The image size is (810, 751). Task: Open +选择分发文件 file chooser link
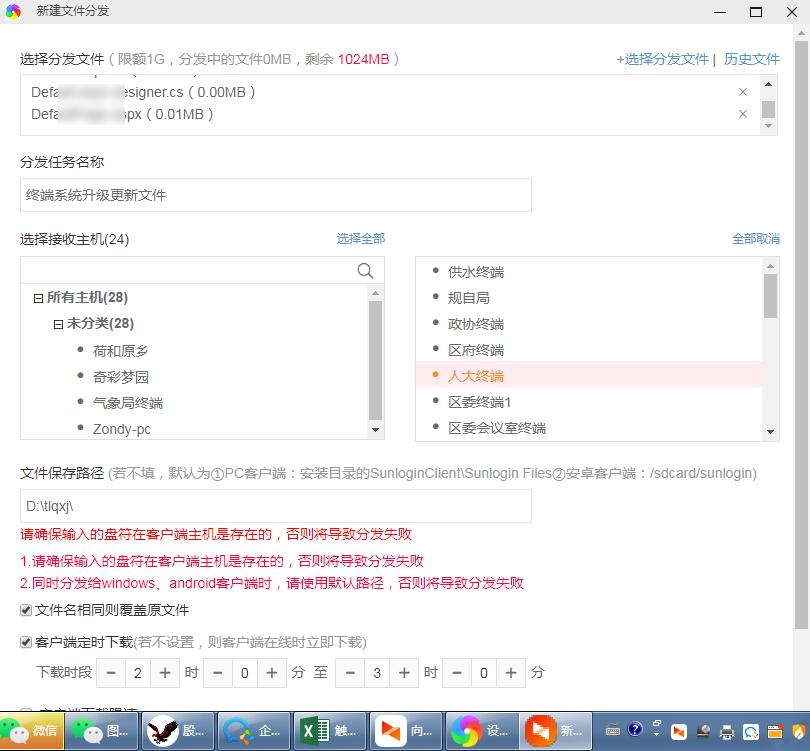click(662, 59)
